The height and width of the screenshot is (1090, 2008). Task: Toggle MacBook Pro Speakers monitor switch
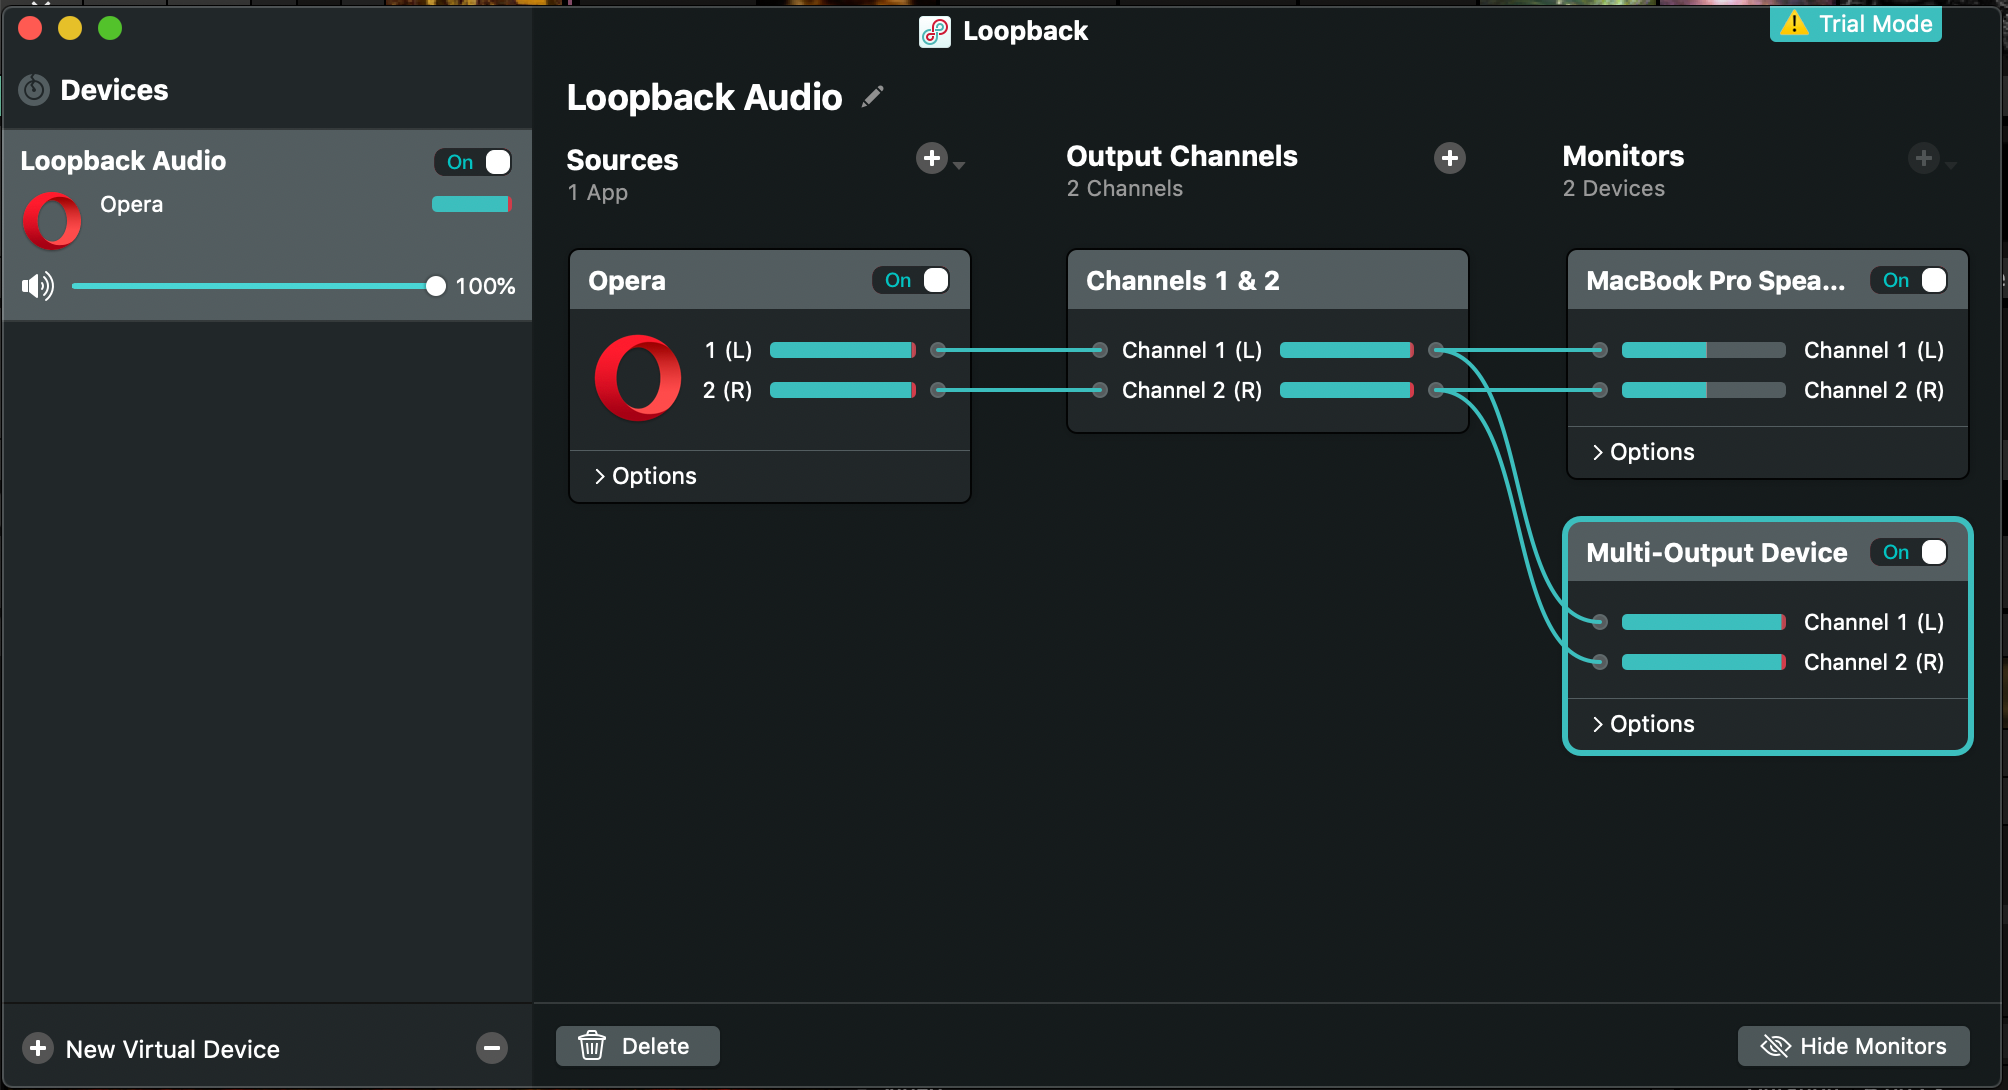1909,280
